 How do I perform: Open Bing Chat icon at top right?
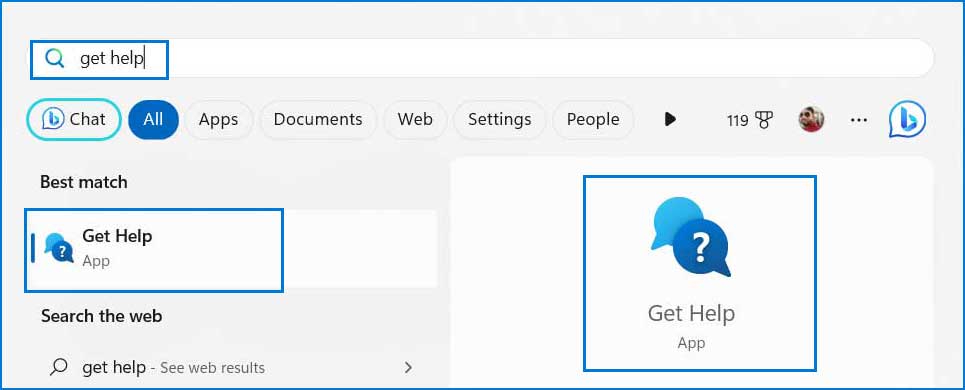(x=907, y=119)
